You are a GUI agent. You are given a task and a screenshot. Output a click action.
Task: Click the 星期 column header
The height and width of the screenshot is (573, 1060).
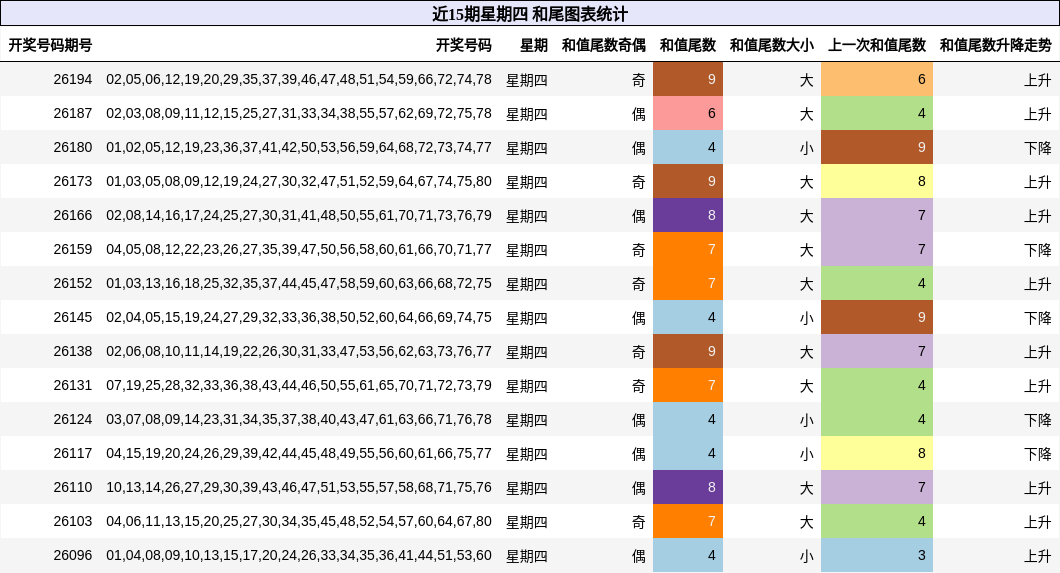point(533,45)
